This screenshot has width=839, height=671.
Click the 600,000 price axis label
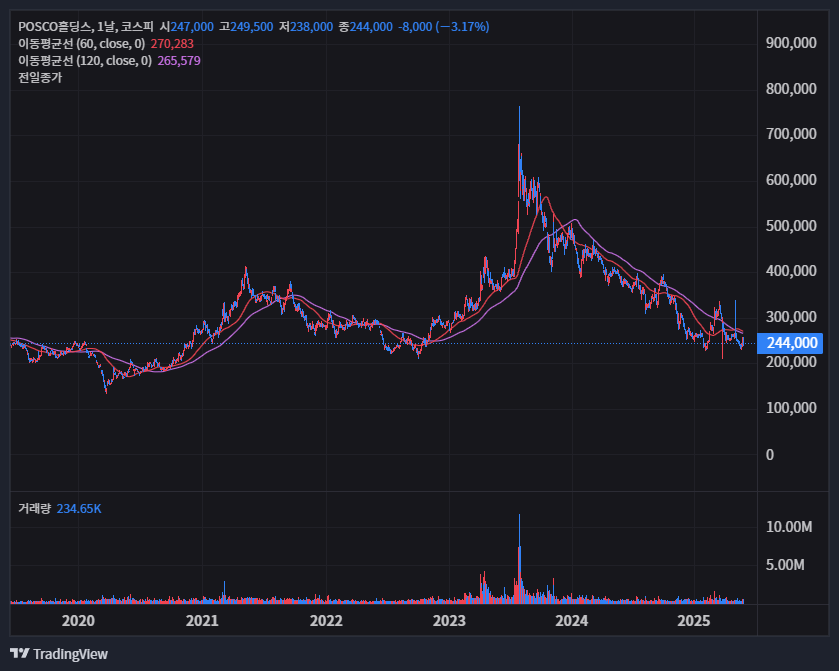[x=791, y=180]
